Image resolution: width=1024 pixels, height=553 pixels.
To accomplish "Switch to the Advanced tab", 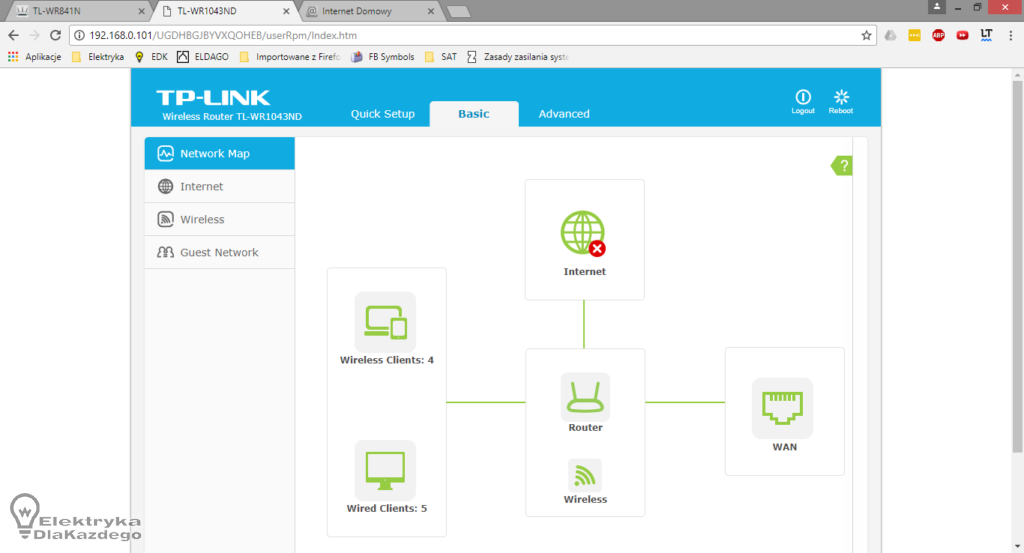I will point(564,114).
